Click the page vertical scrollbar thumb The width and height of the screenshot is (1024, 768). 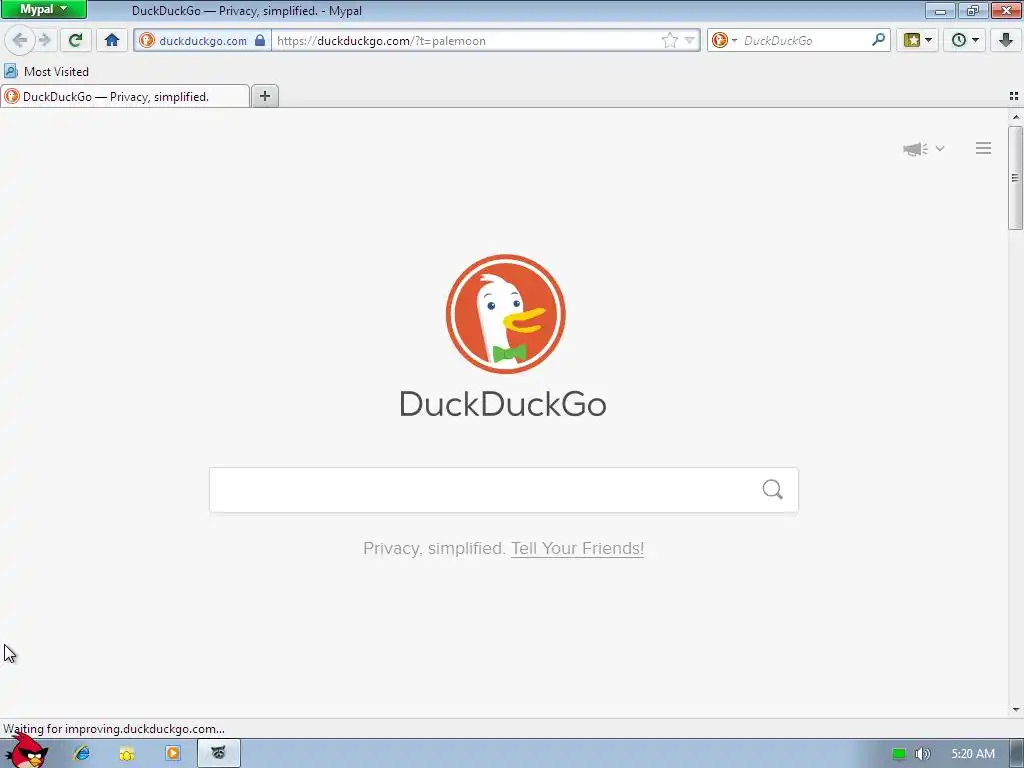pos(1015,178)
